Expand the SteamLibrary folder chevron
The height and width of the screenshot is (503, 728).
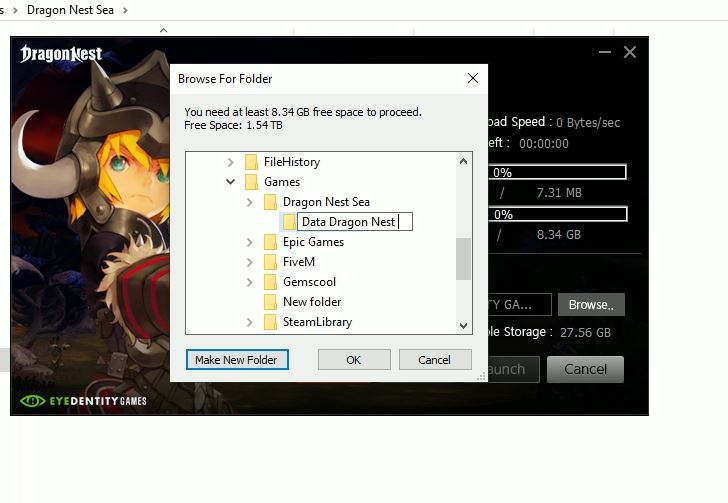click(x=249, y=322)
